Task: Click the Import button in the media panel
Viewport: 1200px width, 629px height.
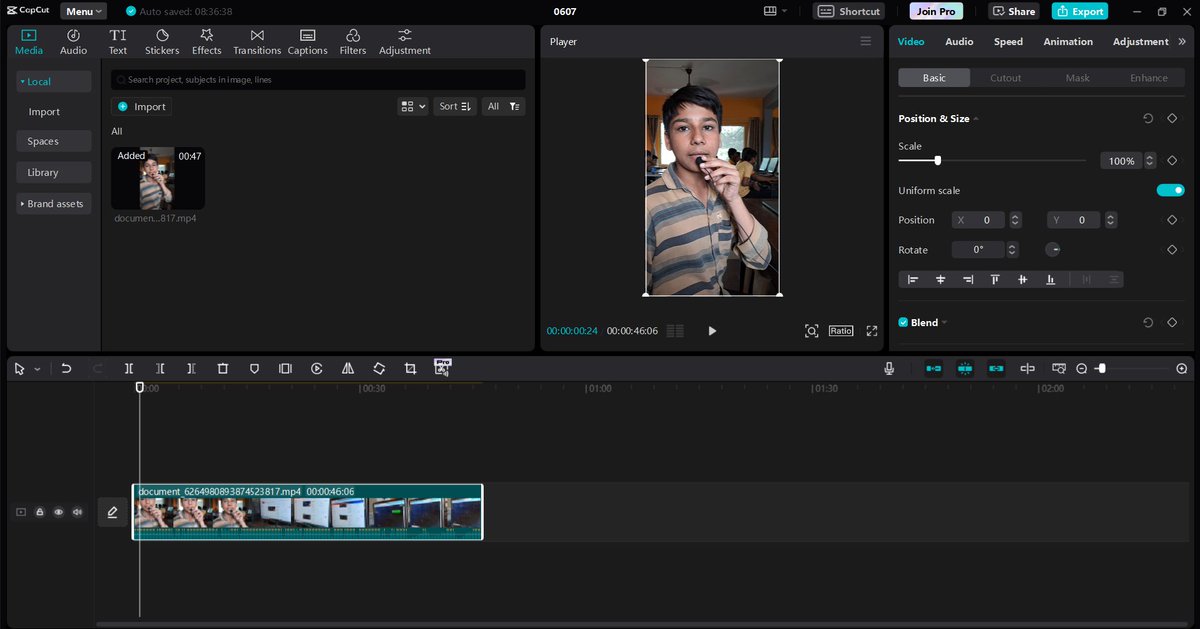Action: pyautogui.click(x=141, y=106)
